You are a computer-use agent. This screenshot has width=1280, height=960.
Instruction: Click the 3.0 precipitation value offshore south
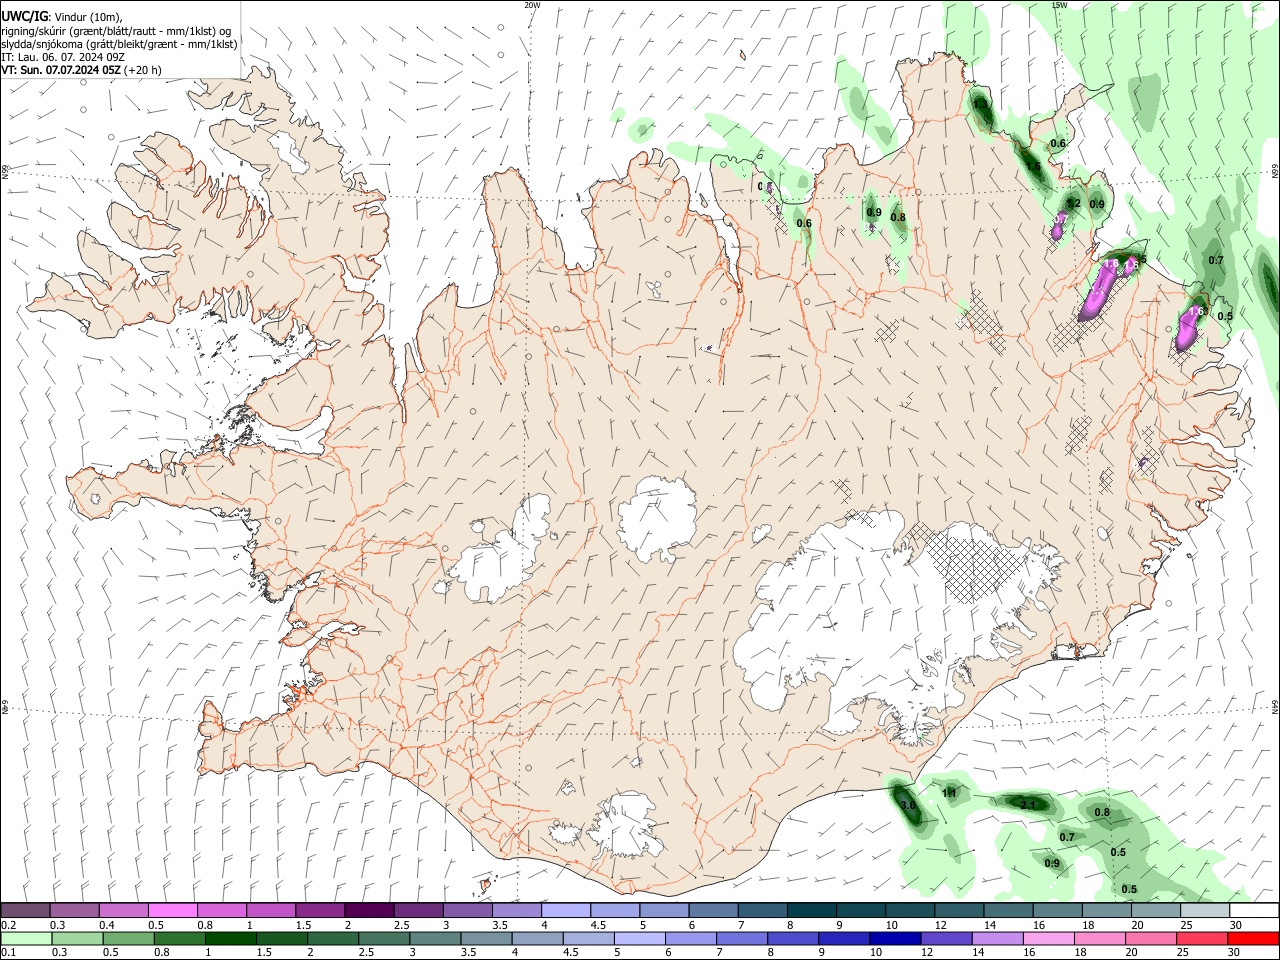(x=908, y=805)
